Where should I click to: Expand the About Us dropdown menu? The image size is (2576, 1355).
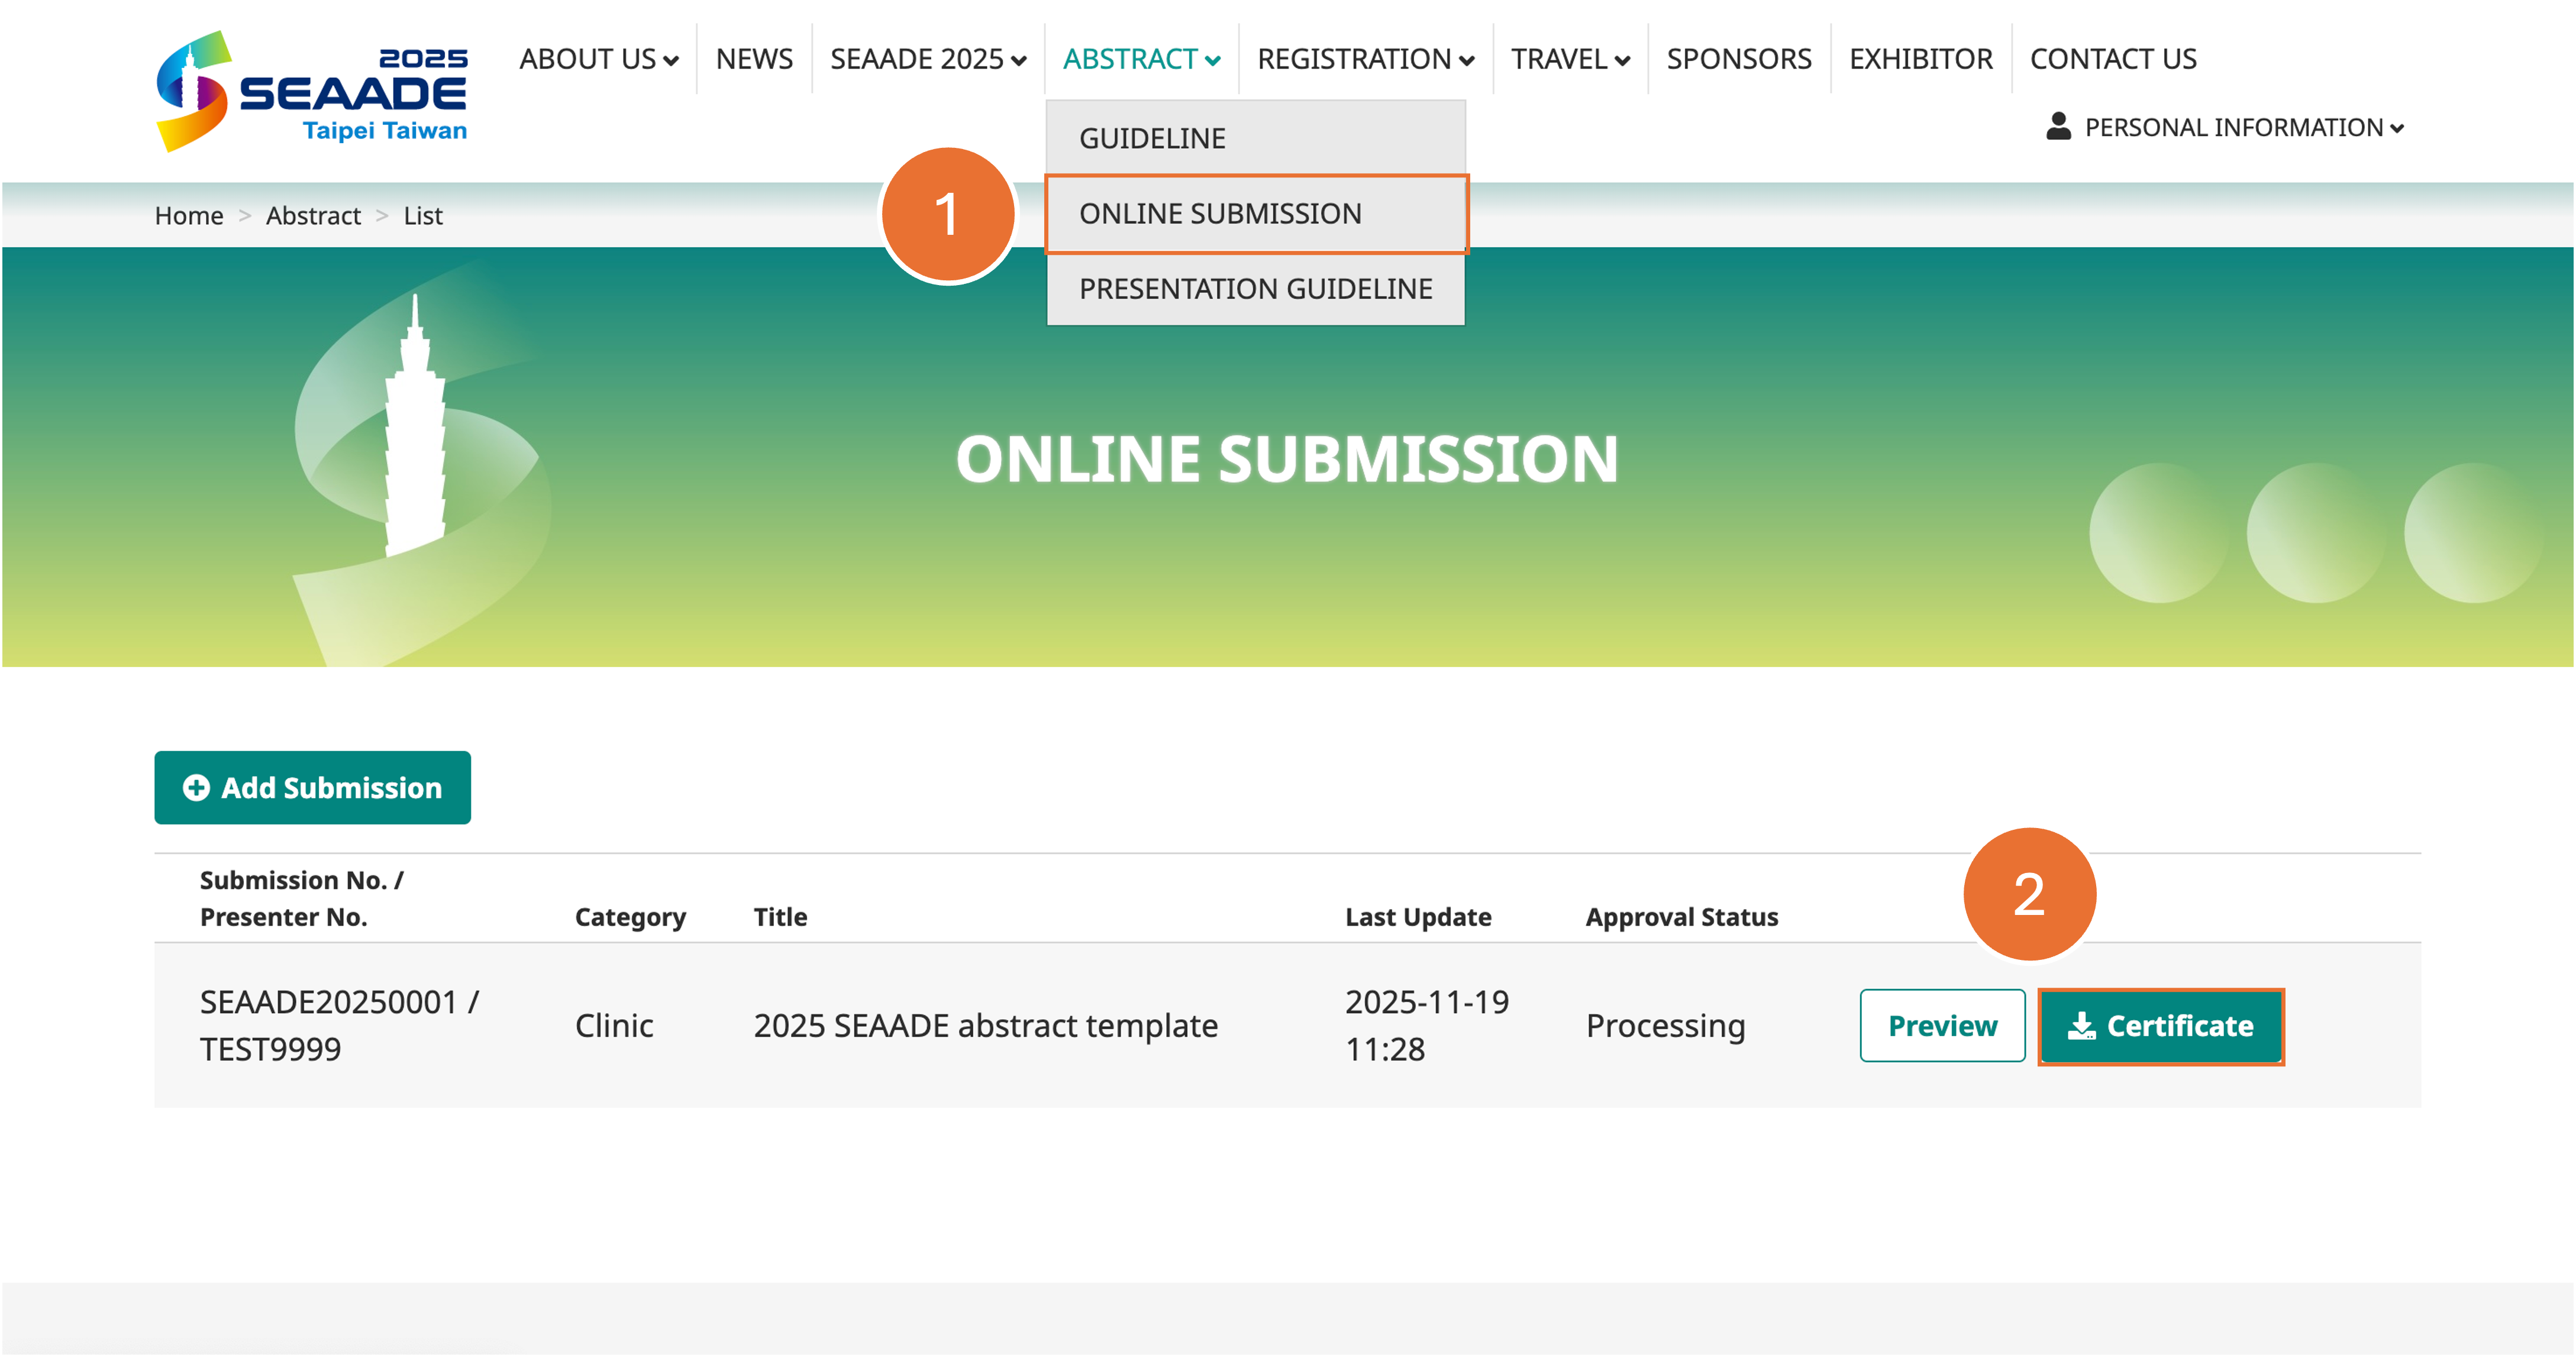click(598, 60)
